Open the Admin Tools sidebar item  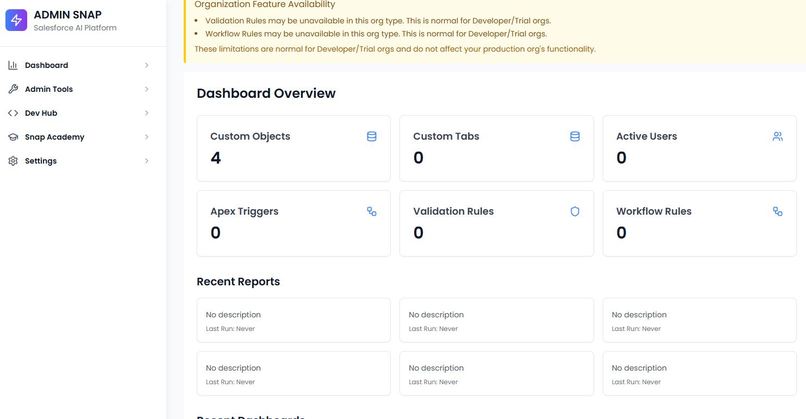(79, 89)
